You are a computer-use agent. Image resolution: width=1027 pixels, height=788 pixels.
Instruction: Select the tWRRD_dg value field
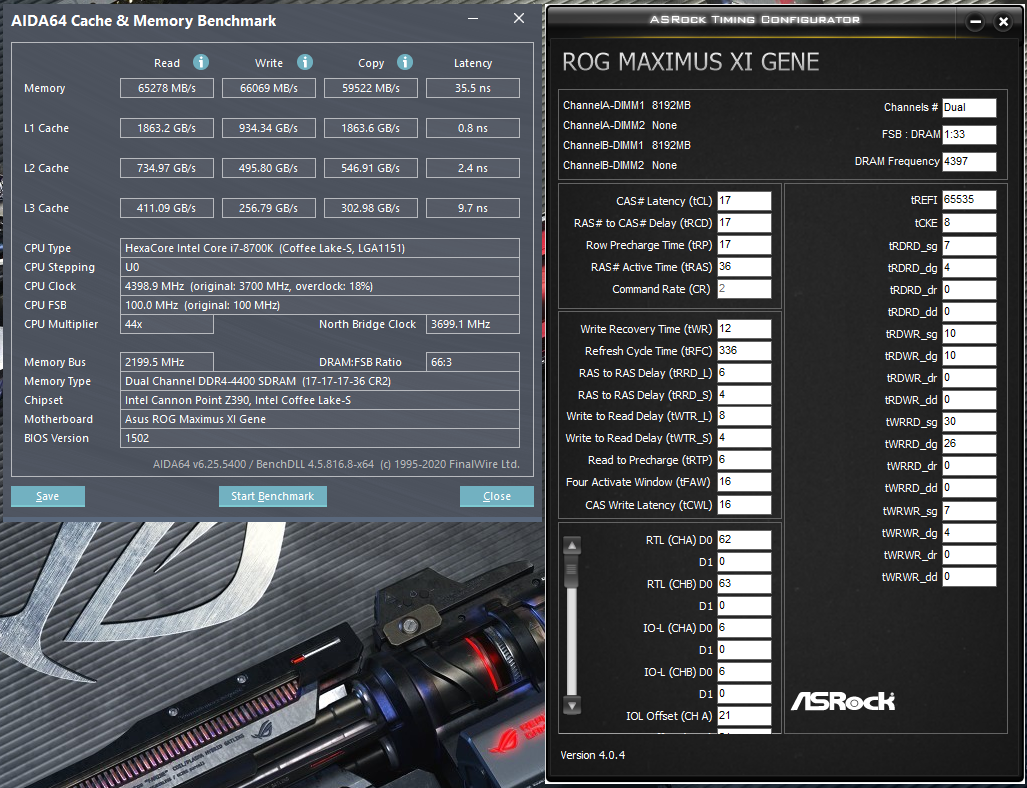point(969,444)
